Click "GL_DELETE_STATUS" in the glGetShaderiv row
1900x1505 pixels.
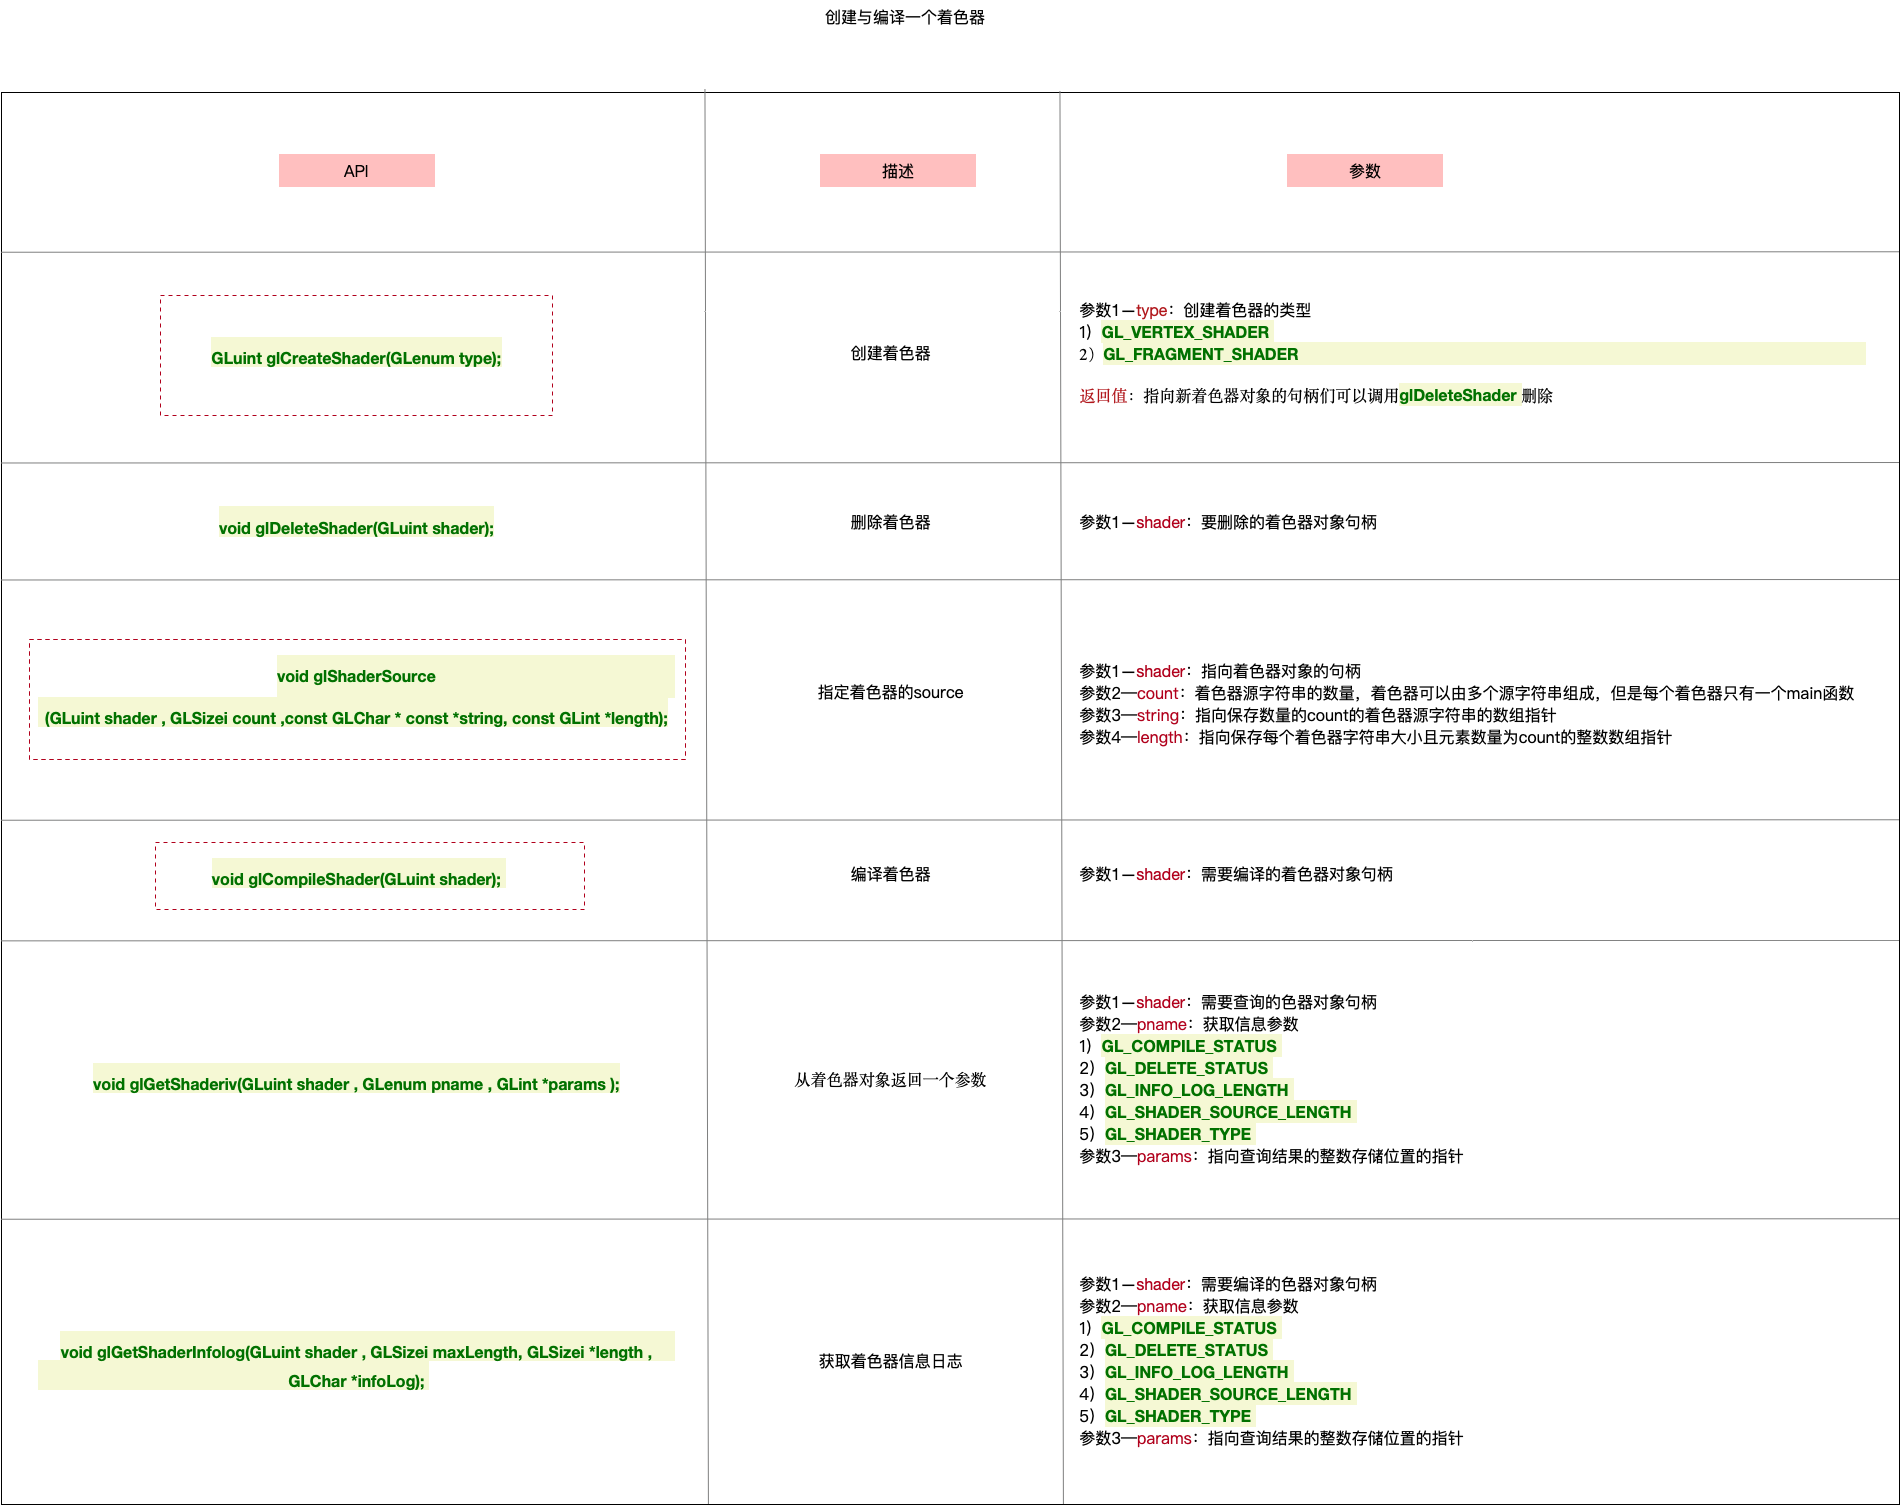point(1186,1068)
